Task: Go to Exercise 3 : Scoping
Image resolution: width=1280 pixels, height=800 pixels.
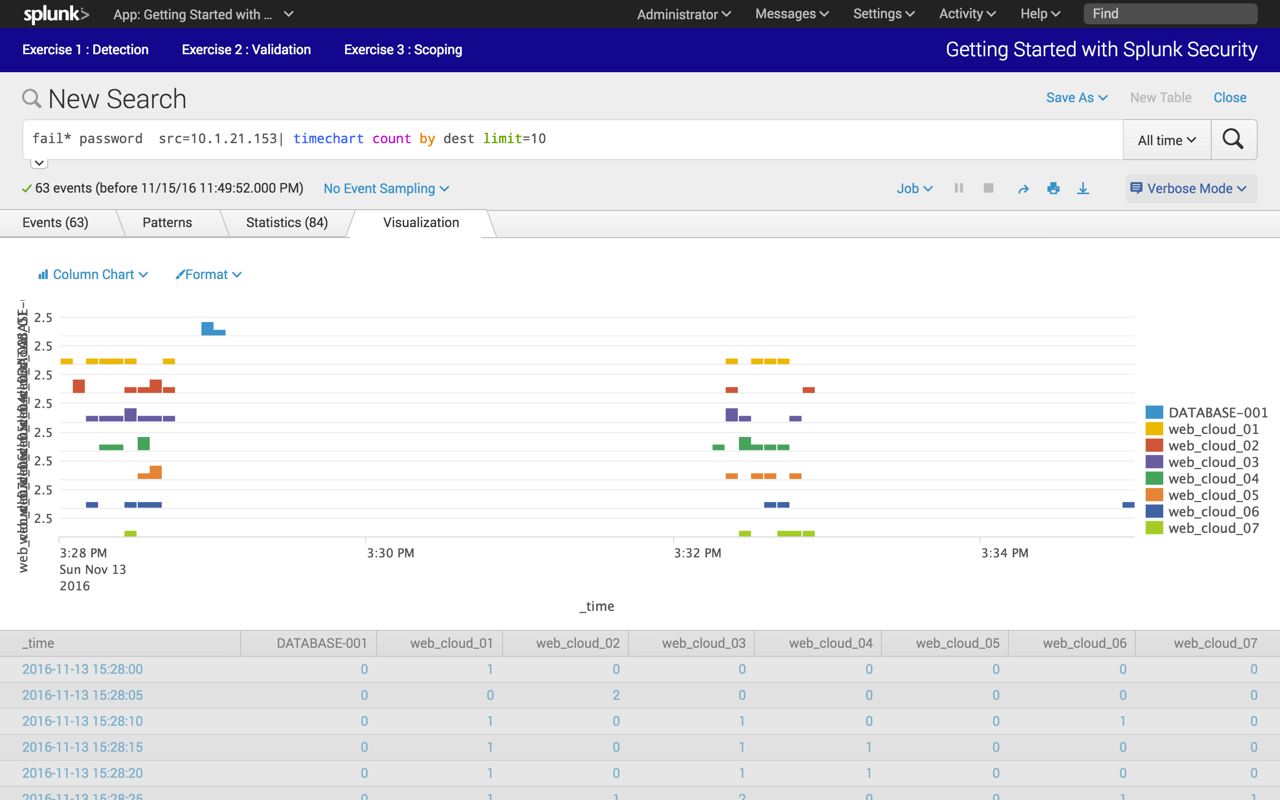Action: (x=403, y=49)
